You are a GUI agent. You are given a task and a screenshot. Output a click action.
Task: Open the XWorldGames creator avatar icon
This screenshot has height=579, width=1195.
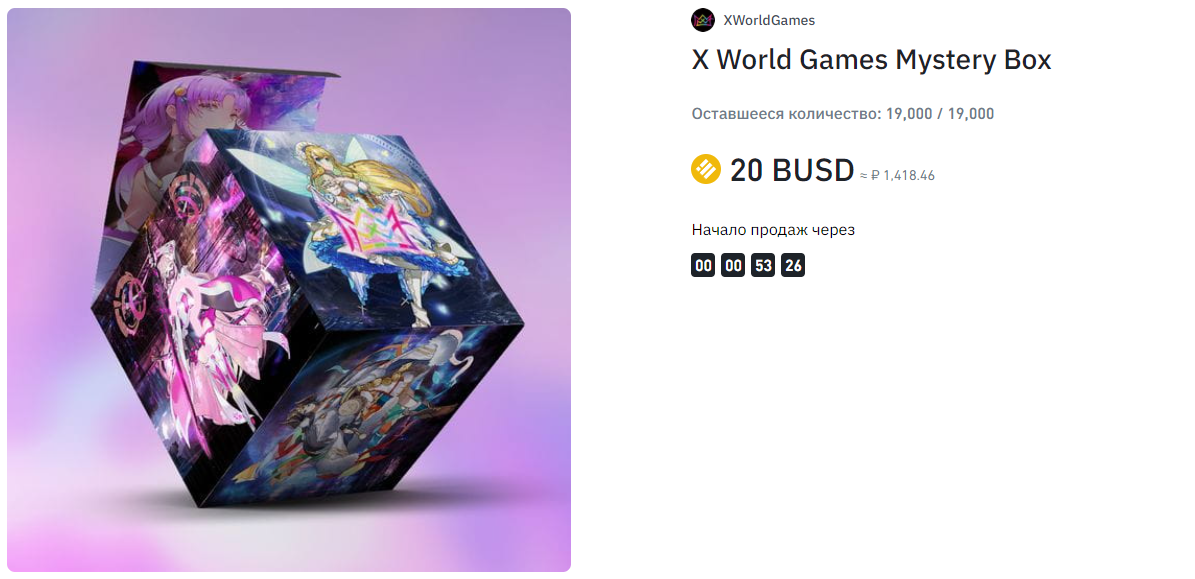click(703, 21)
